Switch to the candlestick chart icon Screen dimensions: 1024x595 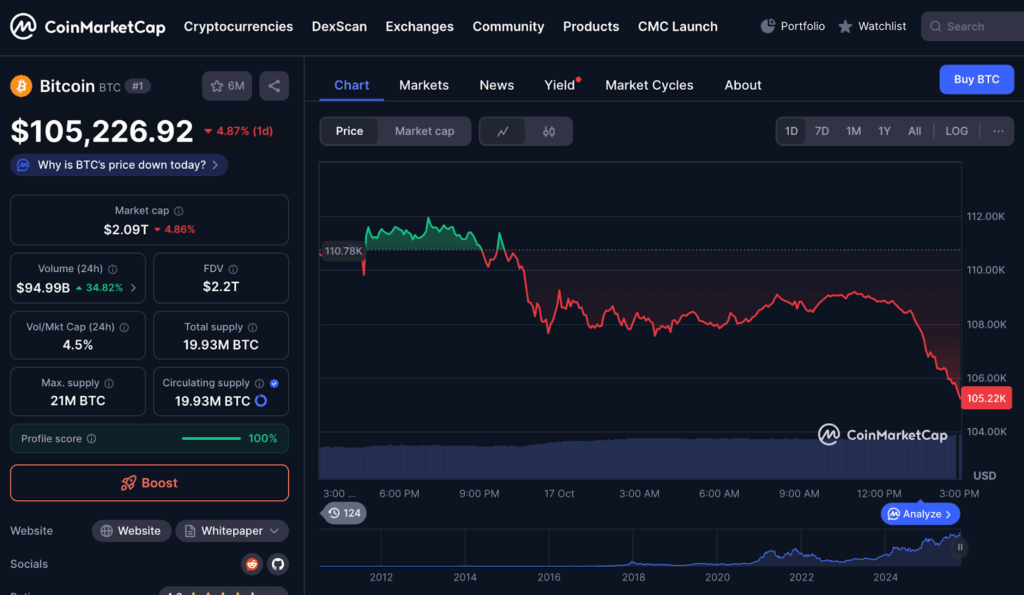[x=549, y=131]
